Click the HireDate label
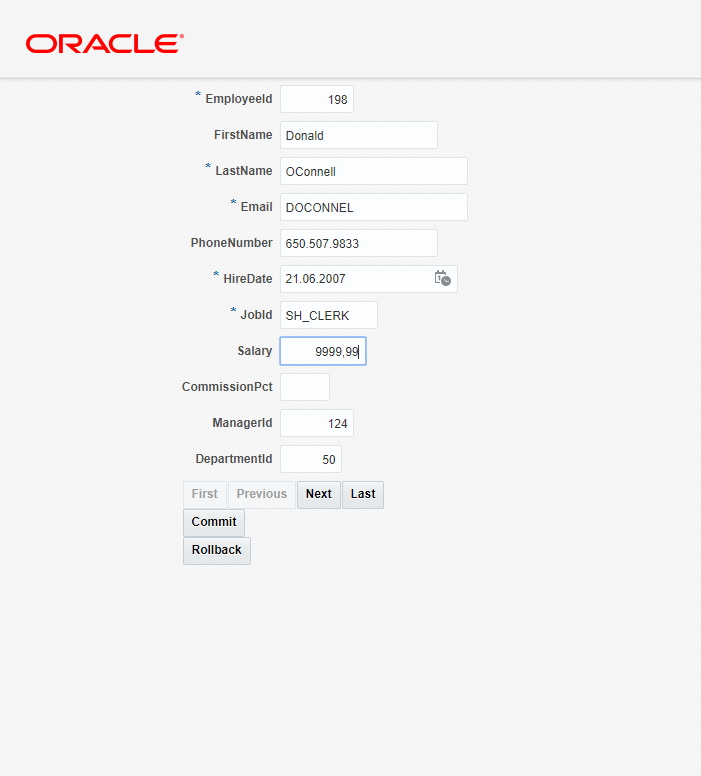 248,279
